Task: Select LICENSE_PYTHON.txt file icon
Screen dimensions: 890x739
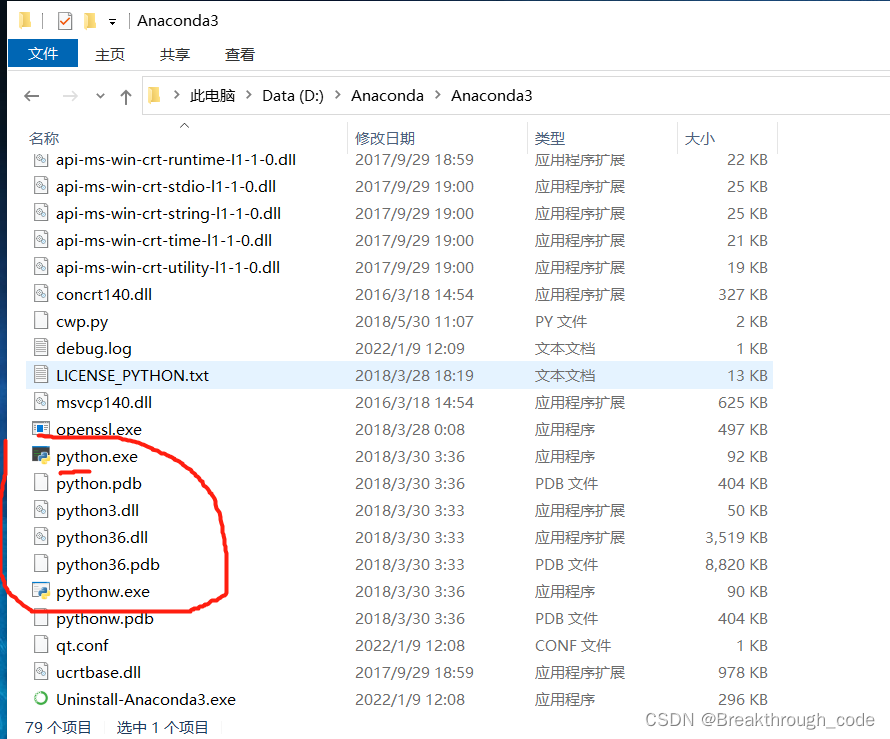Action: [x=41, y=375]
